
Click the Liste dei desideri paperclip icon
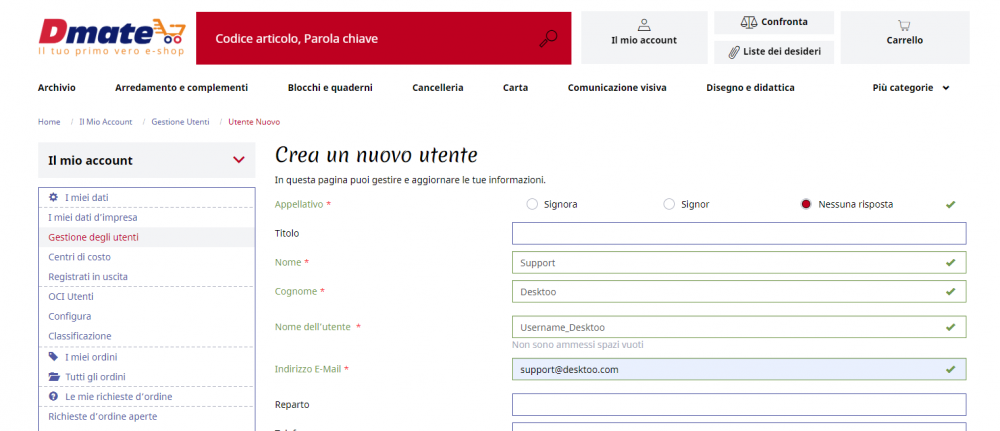click(734, 52)
